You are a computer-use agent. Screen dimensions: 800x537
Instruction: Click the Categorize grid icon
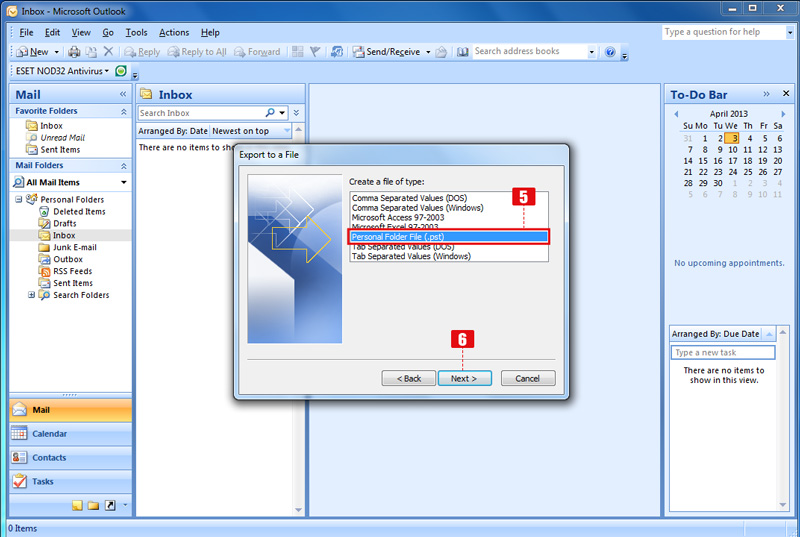tap(298, 52)
